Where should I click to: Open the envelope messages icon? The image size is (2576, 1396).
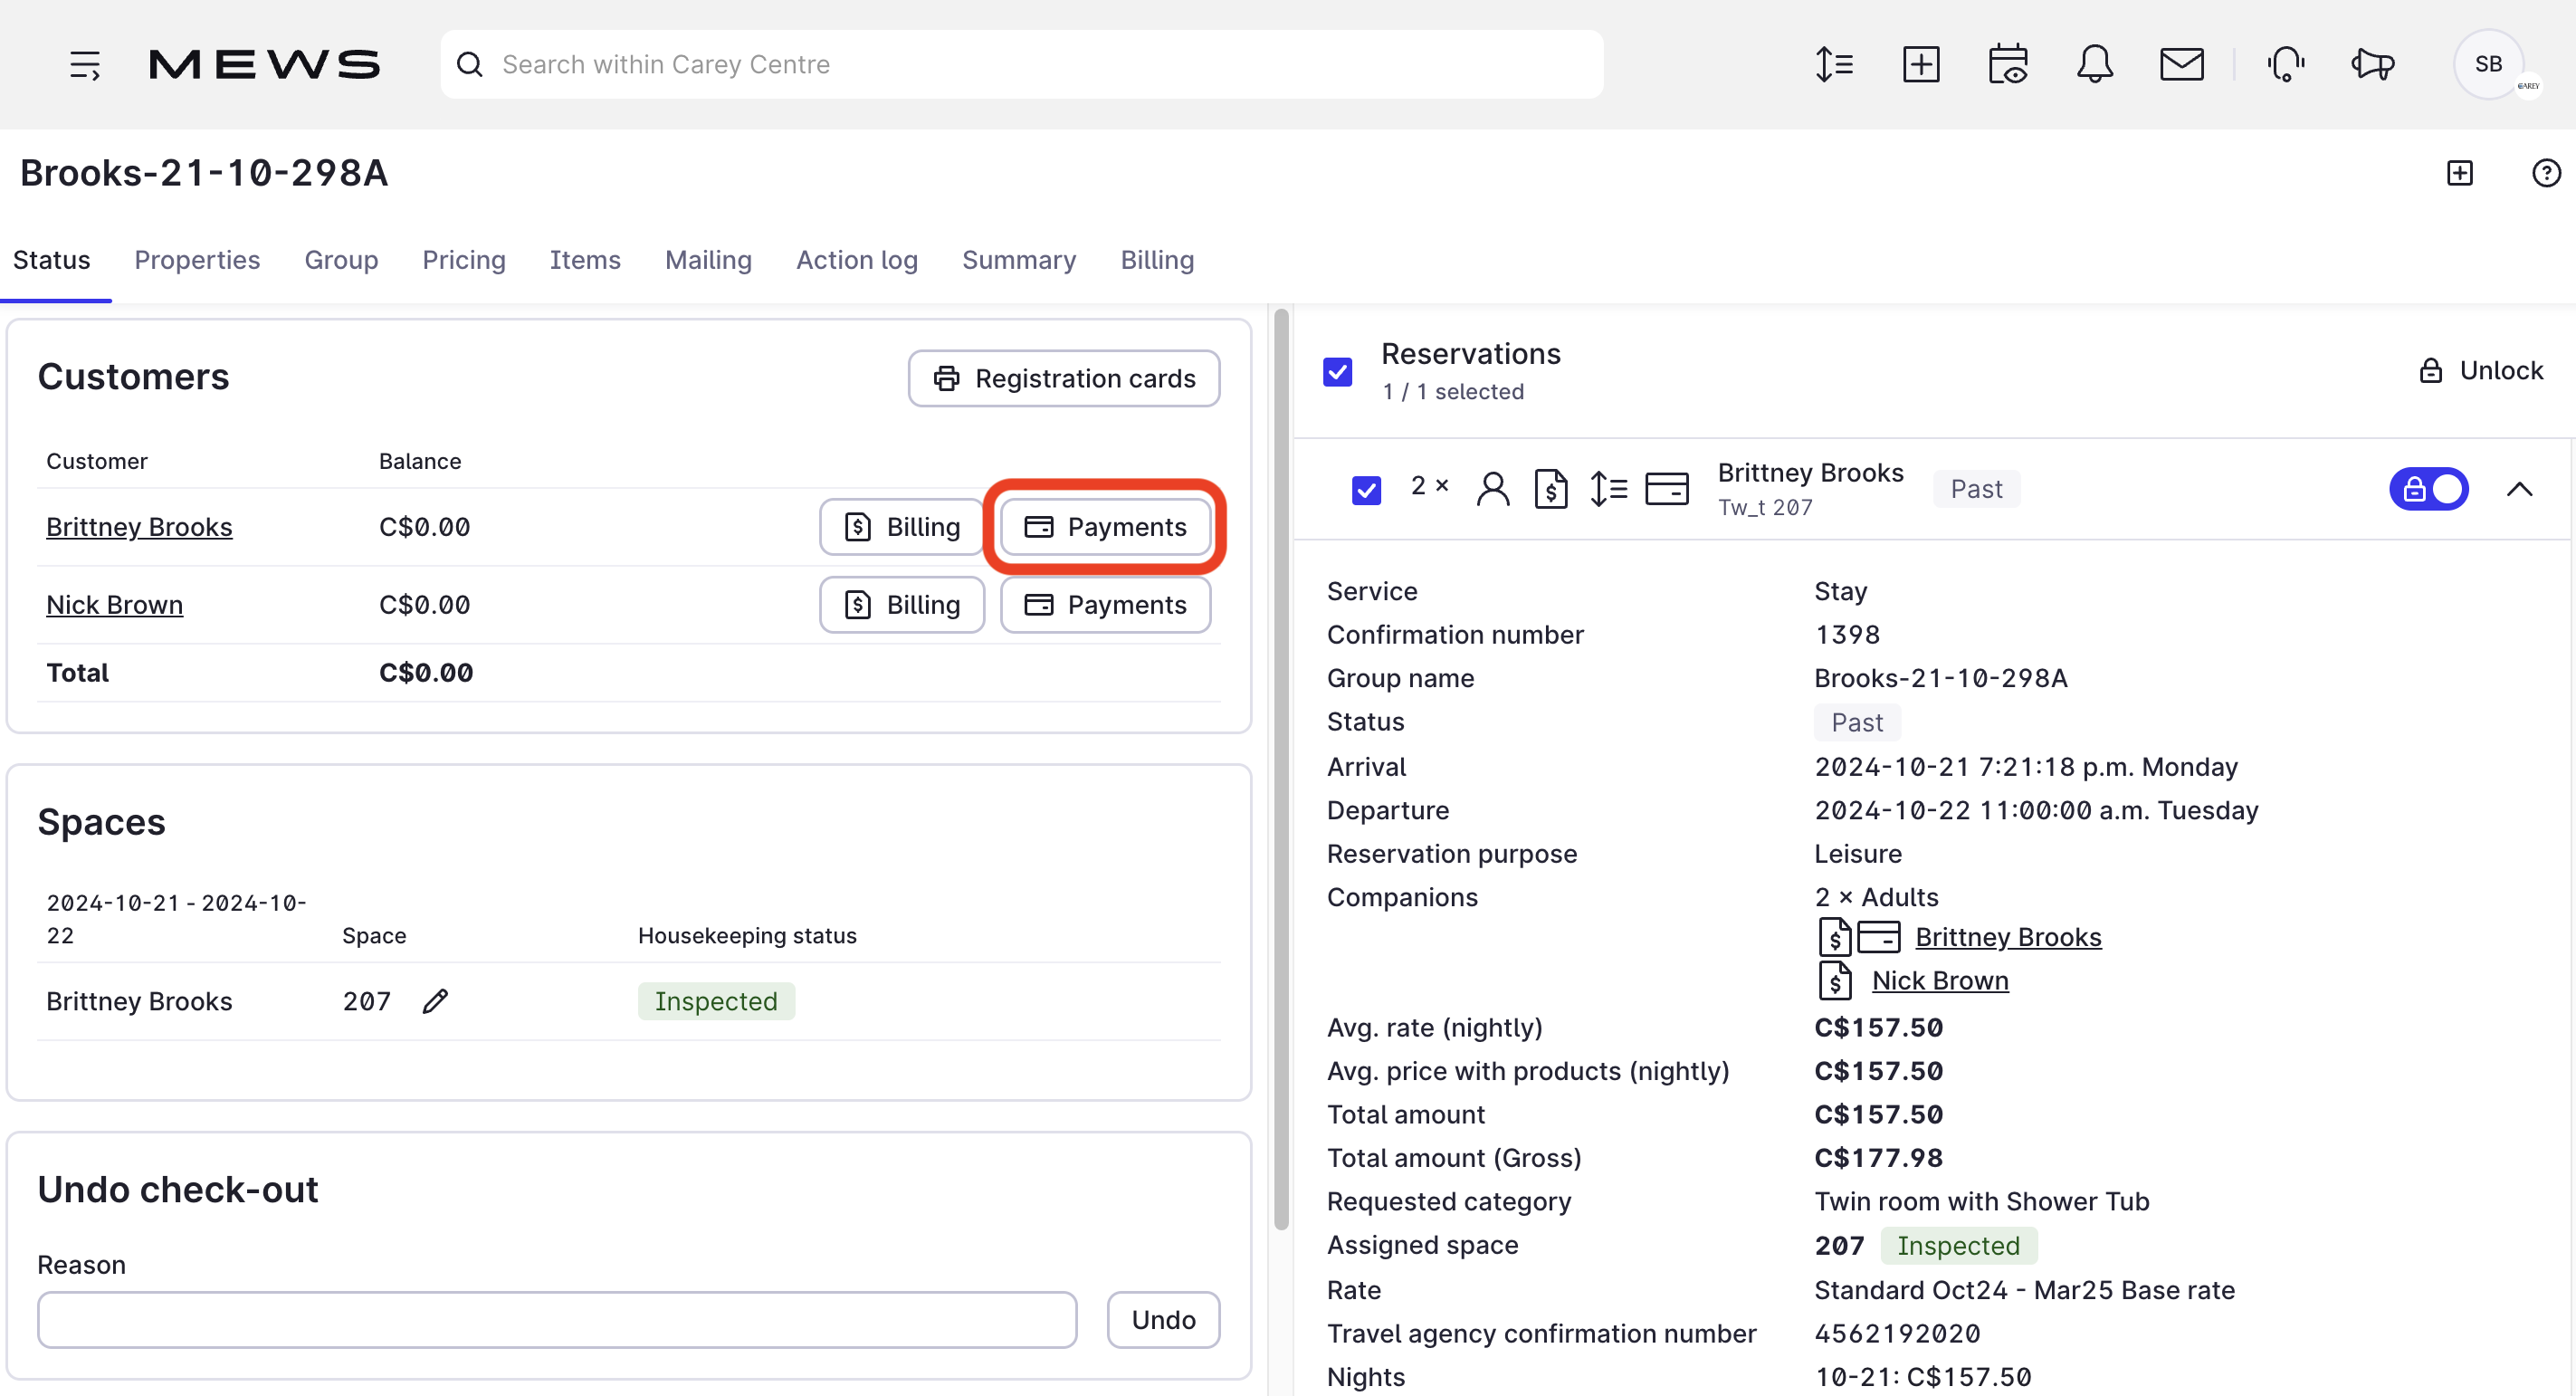click(x=2181, y=65)
